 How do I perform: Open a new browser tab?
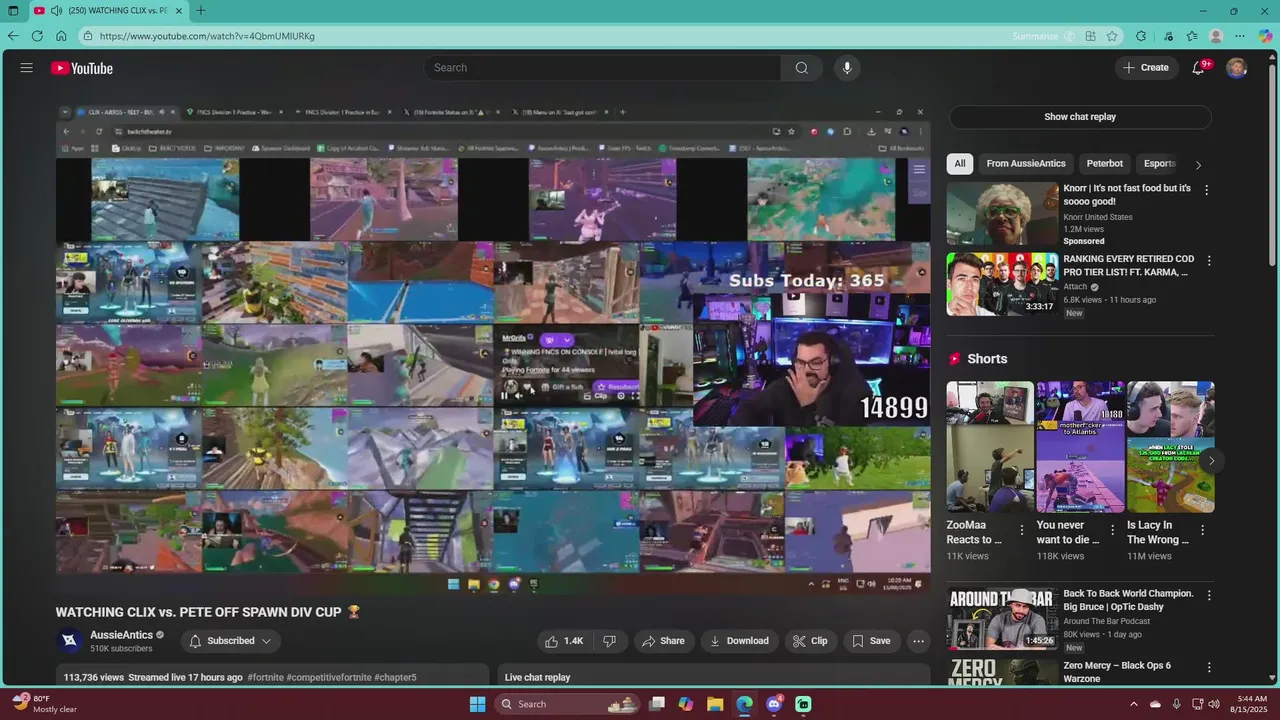pos(200,11)
